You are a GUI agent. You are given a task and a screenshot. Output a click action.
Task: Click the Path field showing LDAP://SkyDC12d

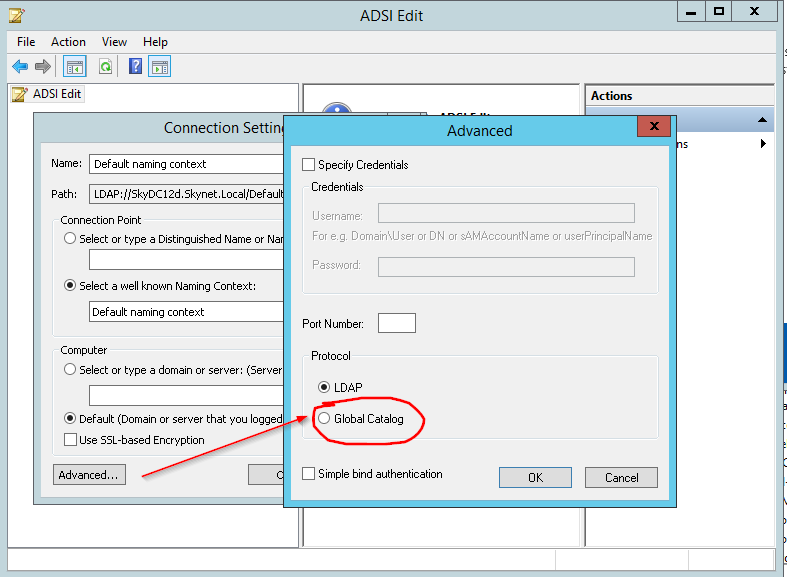pyautogui.click(x=186, y=194)
